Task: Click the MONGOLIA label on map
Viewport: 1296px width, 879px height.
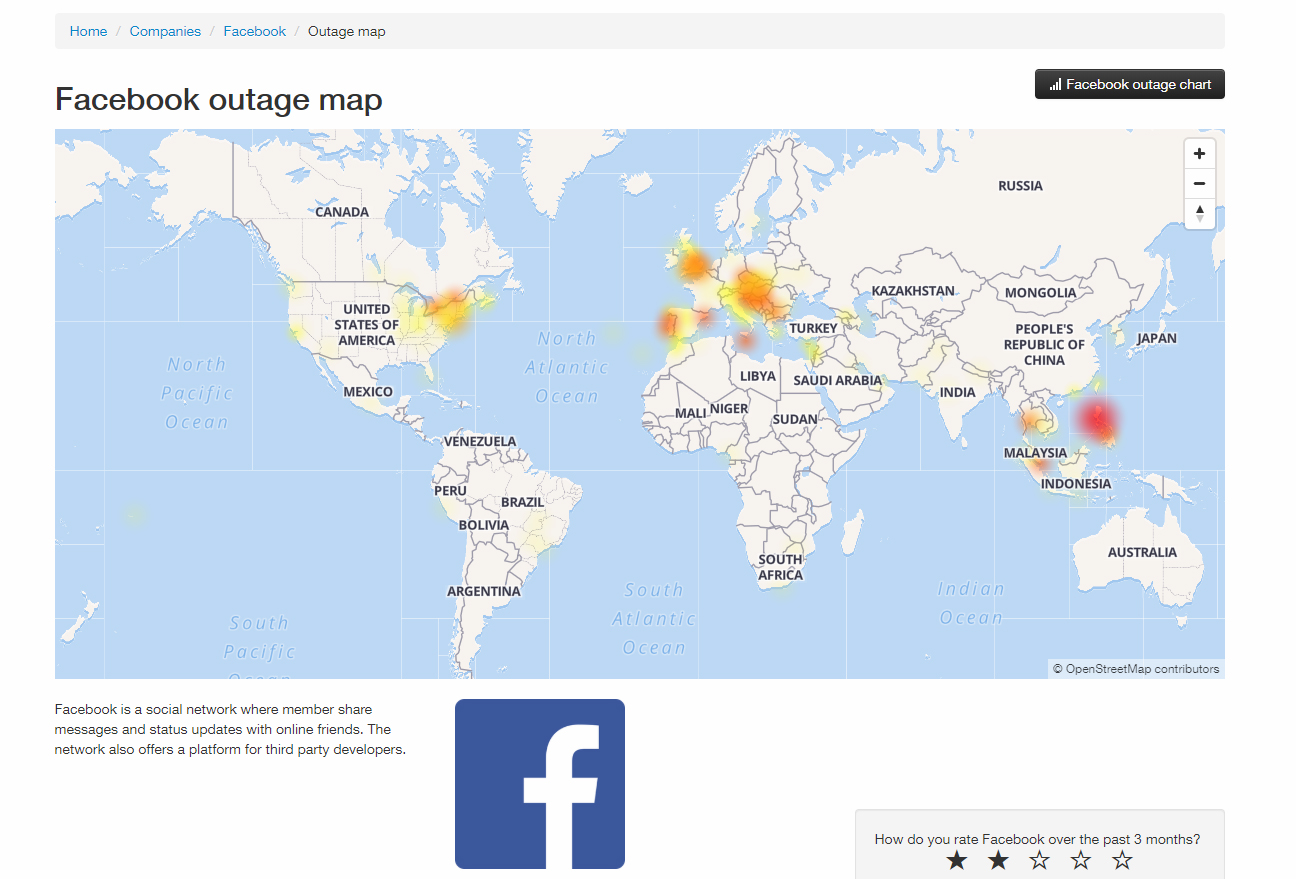Action: (1041, 293)
